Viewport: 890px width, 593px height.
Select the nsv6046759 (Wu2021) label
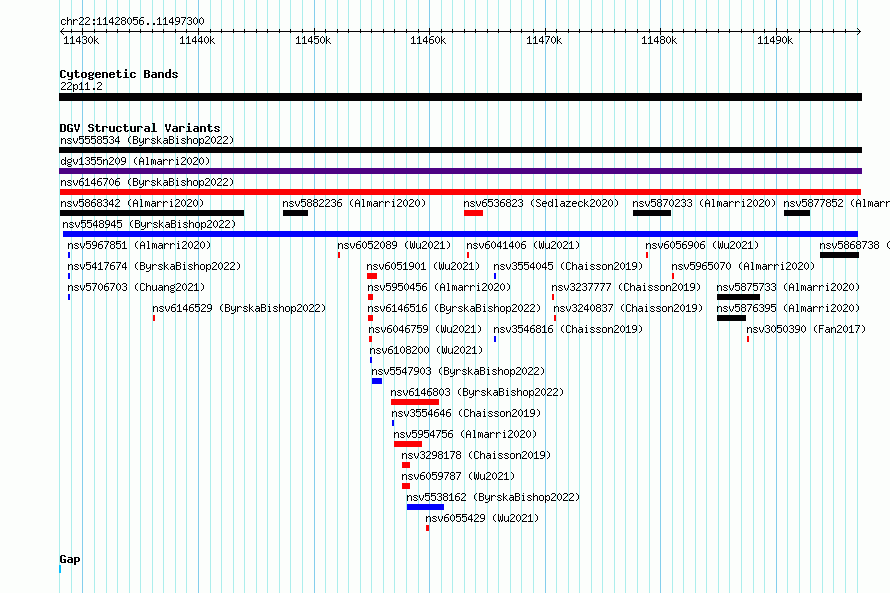pyautogui.click(x=425, y=329)
